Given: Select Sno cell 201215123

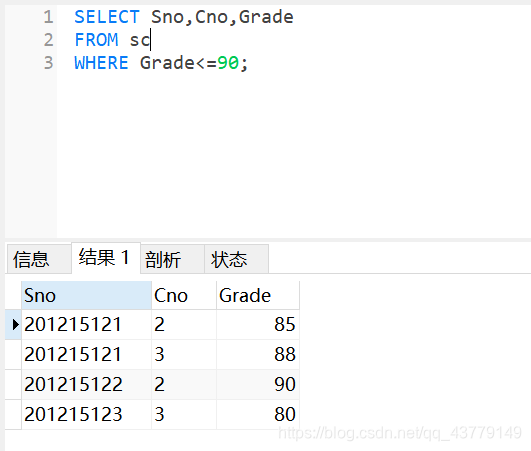Looking at the screenshot, I should (x=86, y=414).
